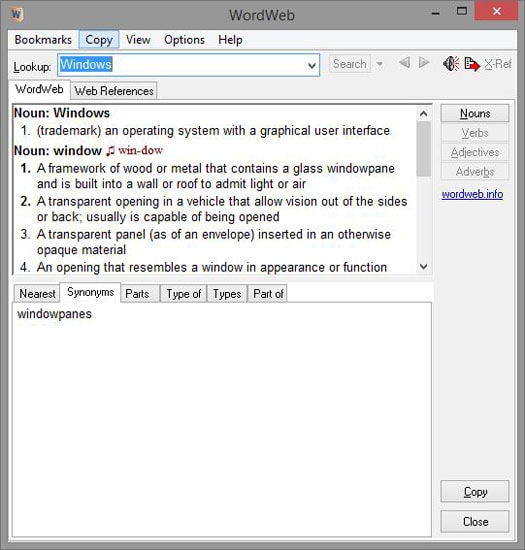Image resolution: width=525 pixels, height=550 pixels.
Task: Click the WordWeb app icon in title bar
Action: [x=16, y=14]
